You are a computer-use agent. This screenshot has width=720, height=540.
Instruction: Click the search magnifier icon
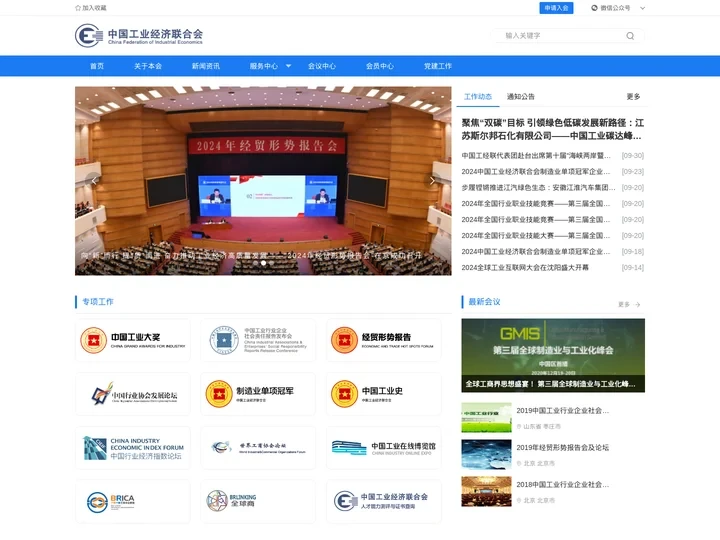(630, 36)
